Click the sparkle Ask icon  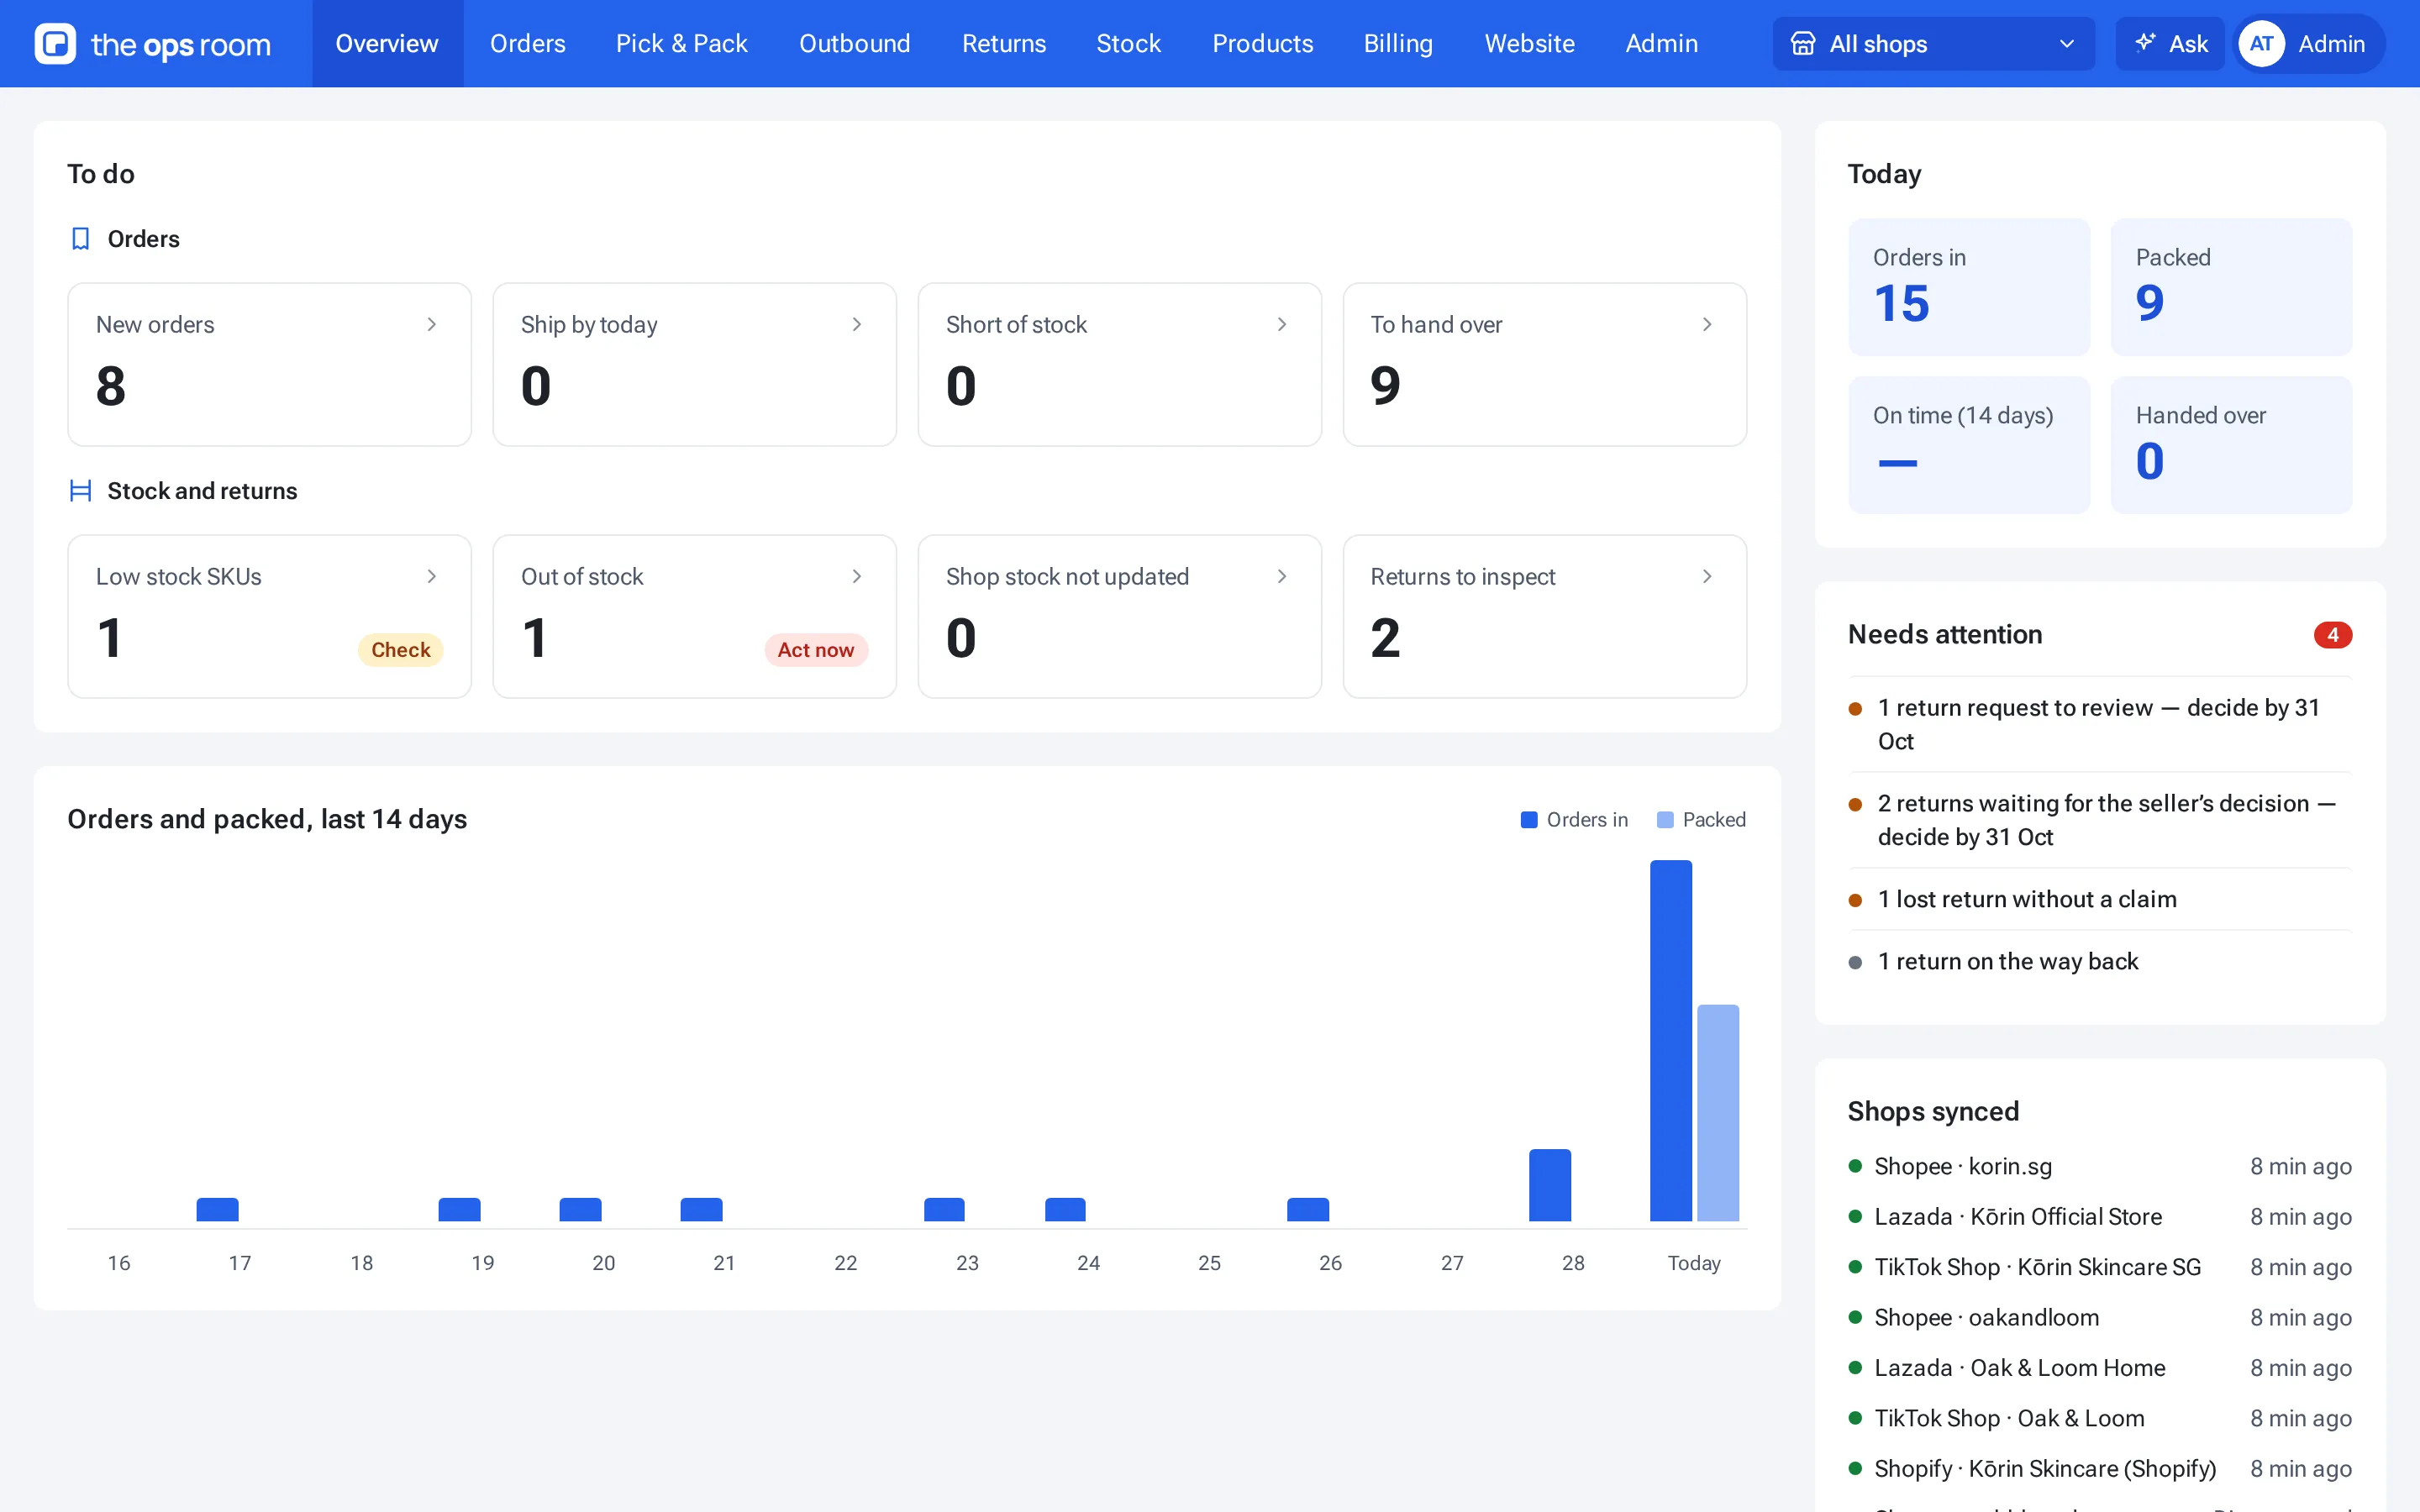(x=2145, y=43)
